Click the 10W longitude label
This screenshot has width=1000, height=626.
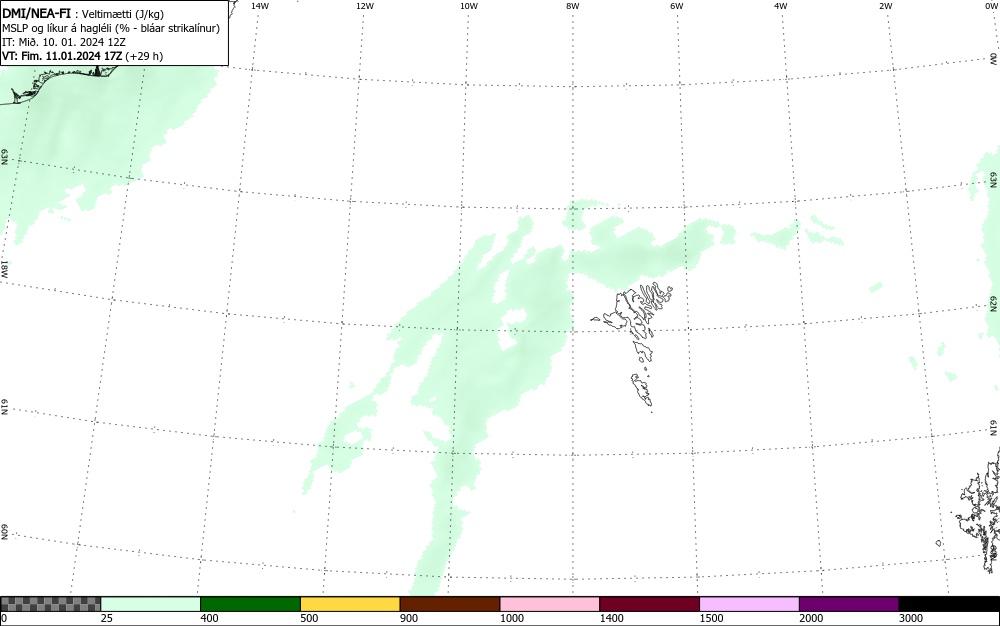(469, 6)
